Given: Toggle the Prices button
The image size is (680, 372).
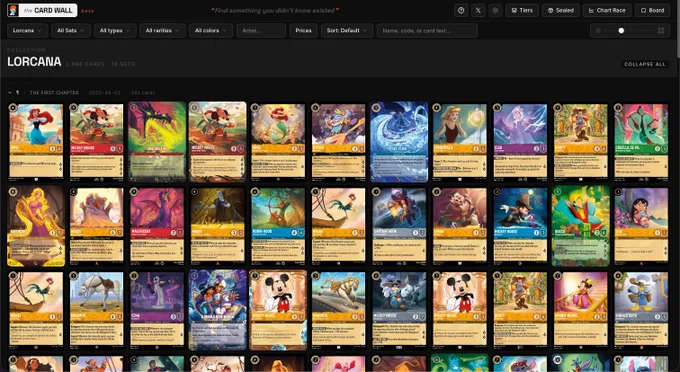Looking at the screenshot, I should pyautogui.click(x=304, y=31).
